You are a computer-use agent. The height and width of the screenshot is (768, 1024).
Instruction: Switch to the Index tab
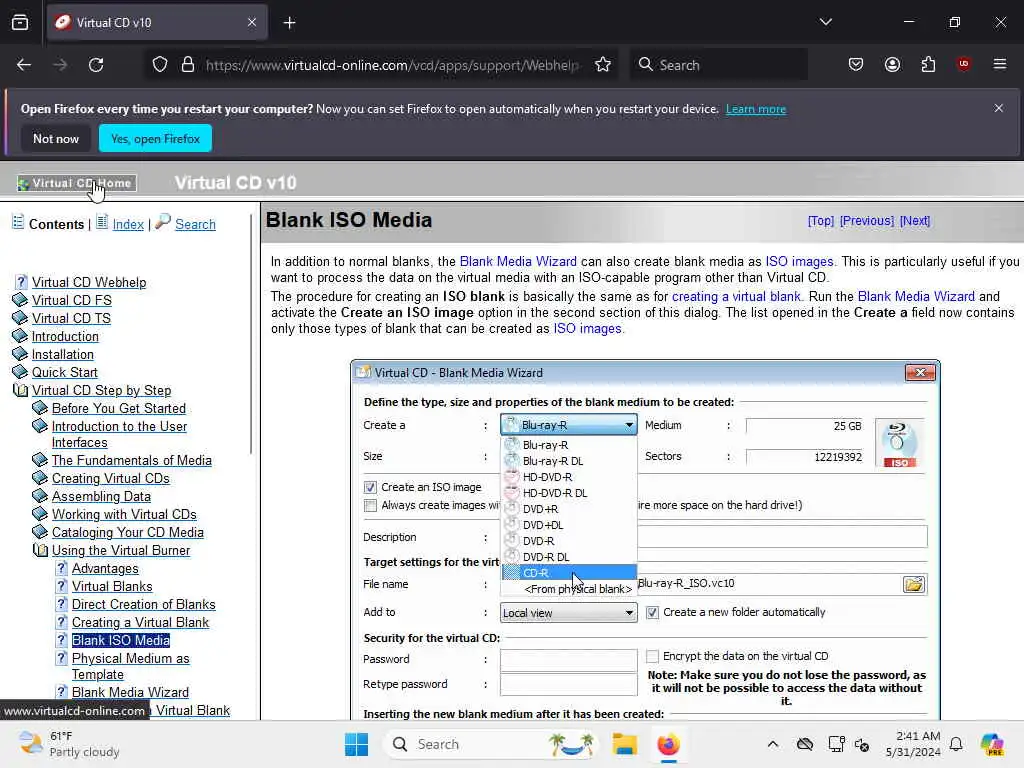(x=128, y=224)
